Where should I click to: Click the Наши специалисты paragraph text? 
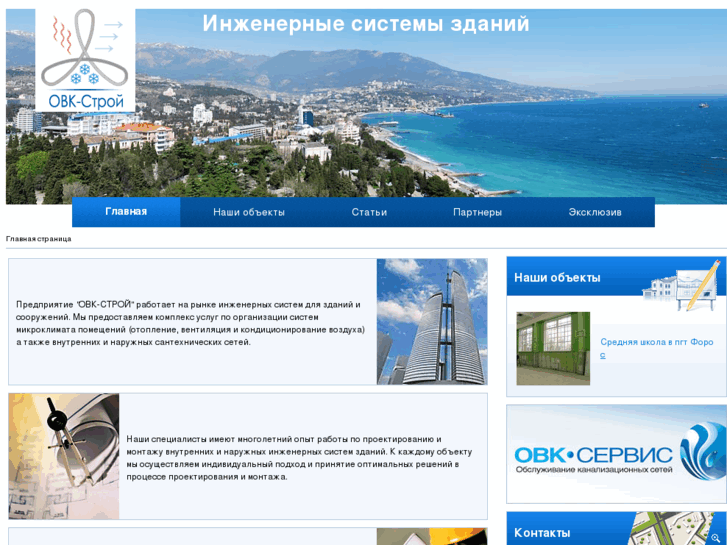pyautogui.click(x=299, y=458)
